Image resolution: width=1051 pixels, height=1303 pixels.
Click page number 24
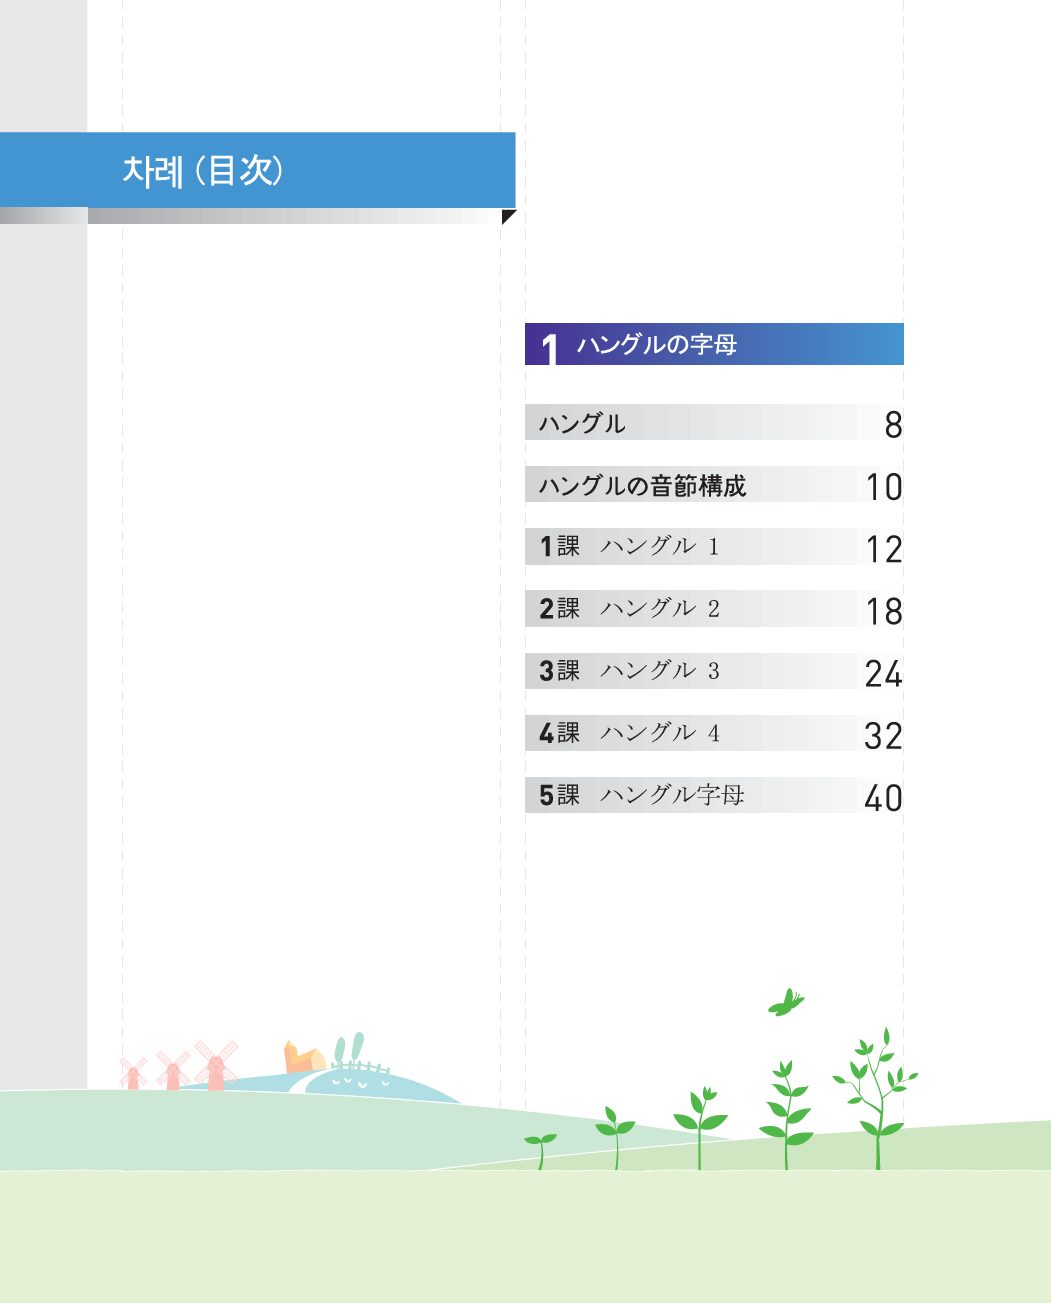coord(883,674)
